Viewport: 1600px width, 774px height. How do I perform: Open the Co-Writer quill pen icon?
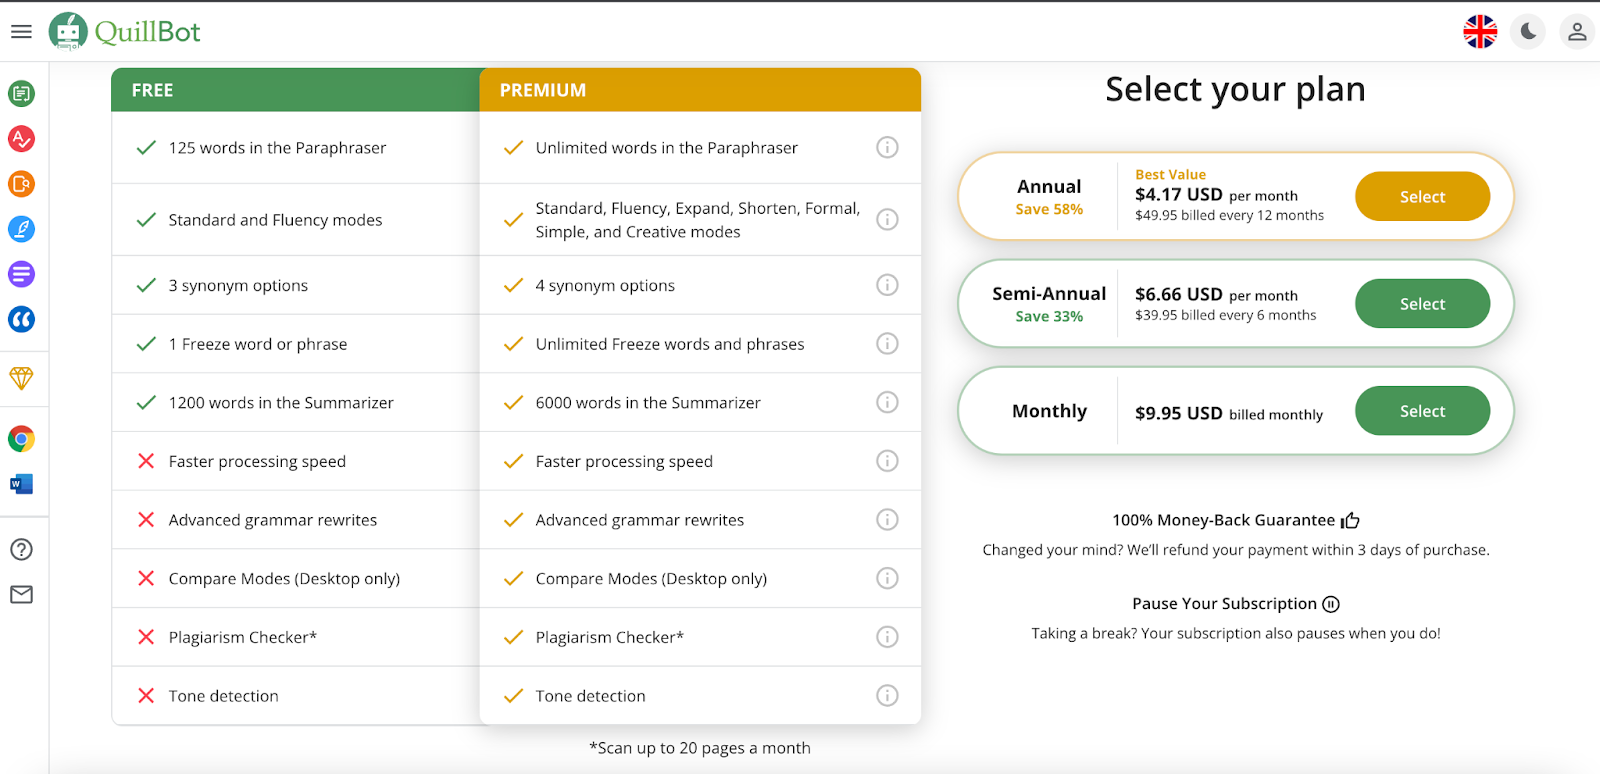coord(21,229)
